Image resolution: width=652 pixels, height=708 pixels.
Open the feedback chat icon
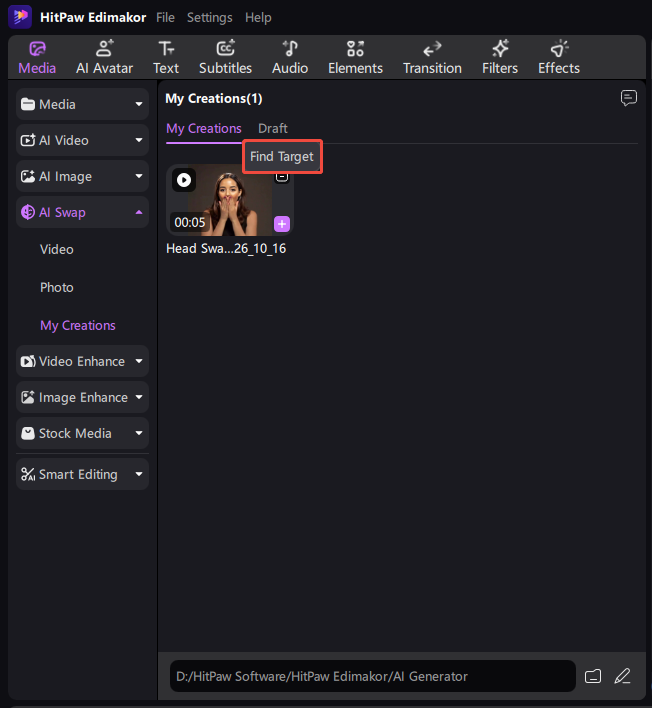click(629, 98)
